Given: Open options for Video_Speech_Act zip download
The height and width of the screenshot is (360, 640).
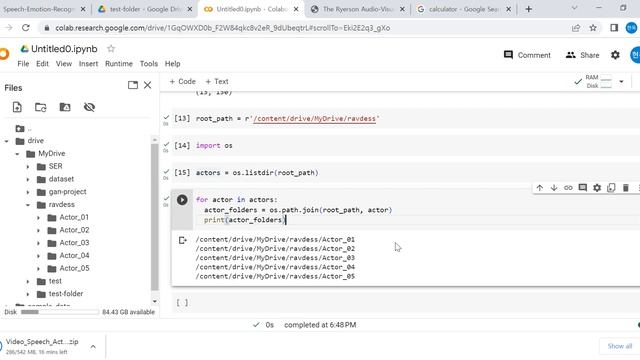Looking at the screenshot, I should 93,347.
